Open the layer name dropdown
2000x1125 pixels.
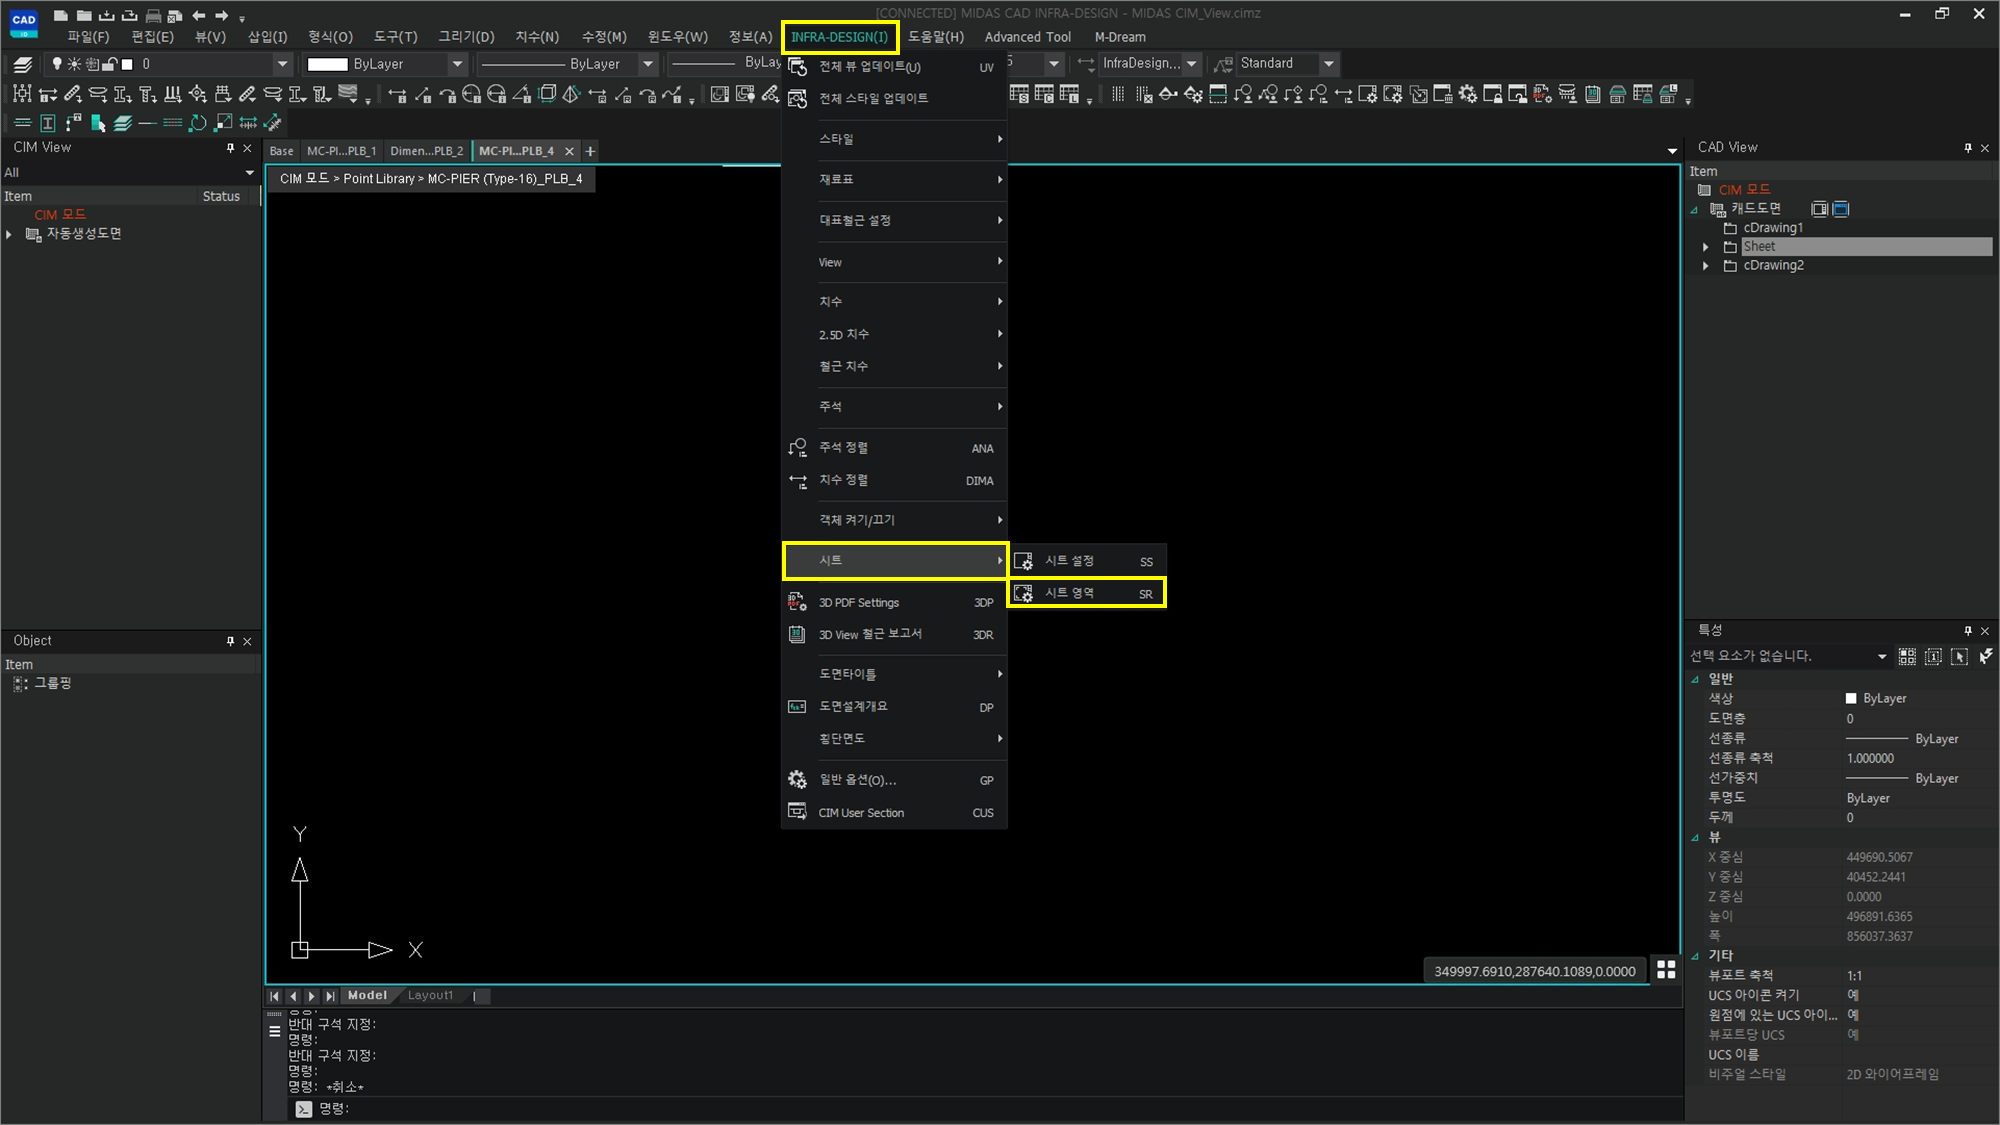[282, 64]
